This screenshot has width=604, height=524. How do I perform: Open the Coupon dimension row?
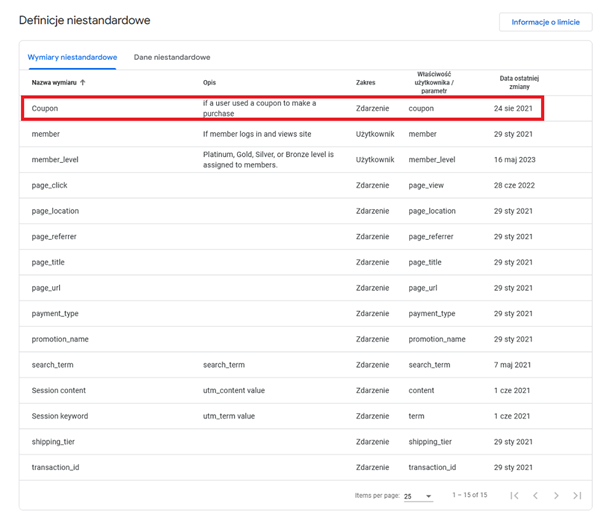46,108
